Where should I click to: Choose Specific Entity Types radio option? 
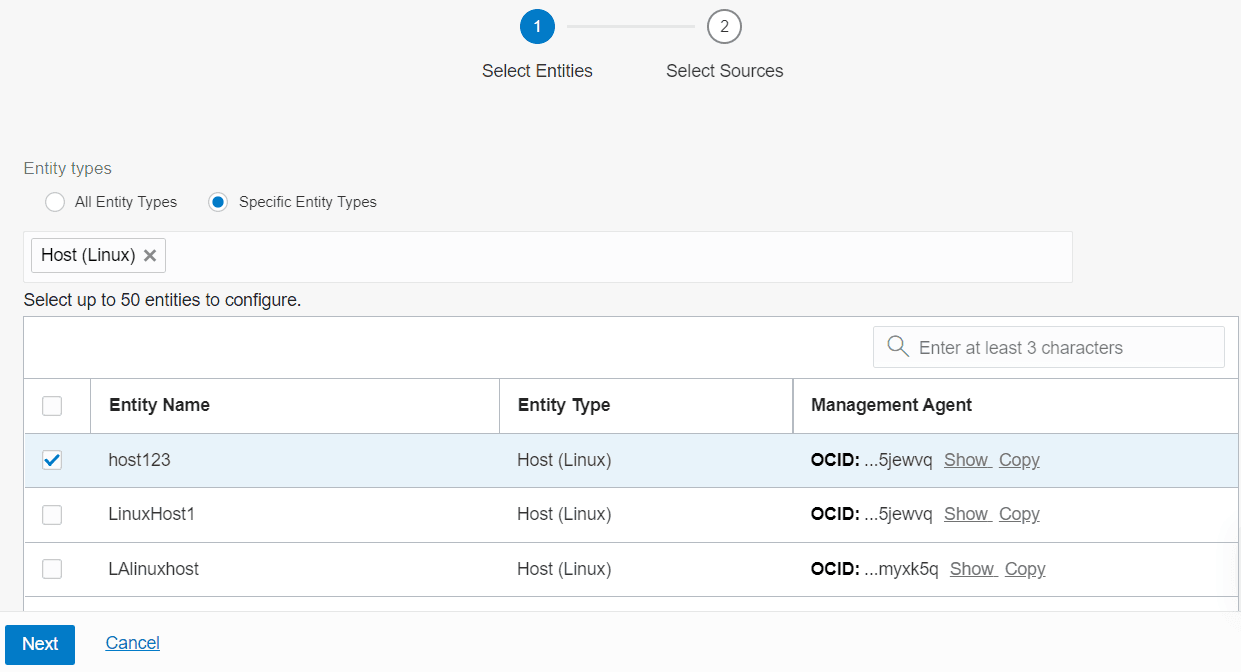218,202
